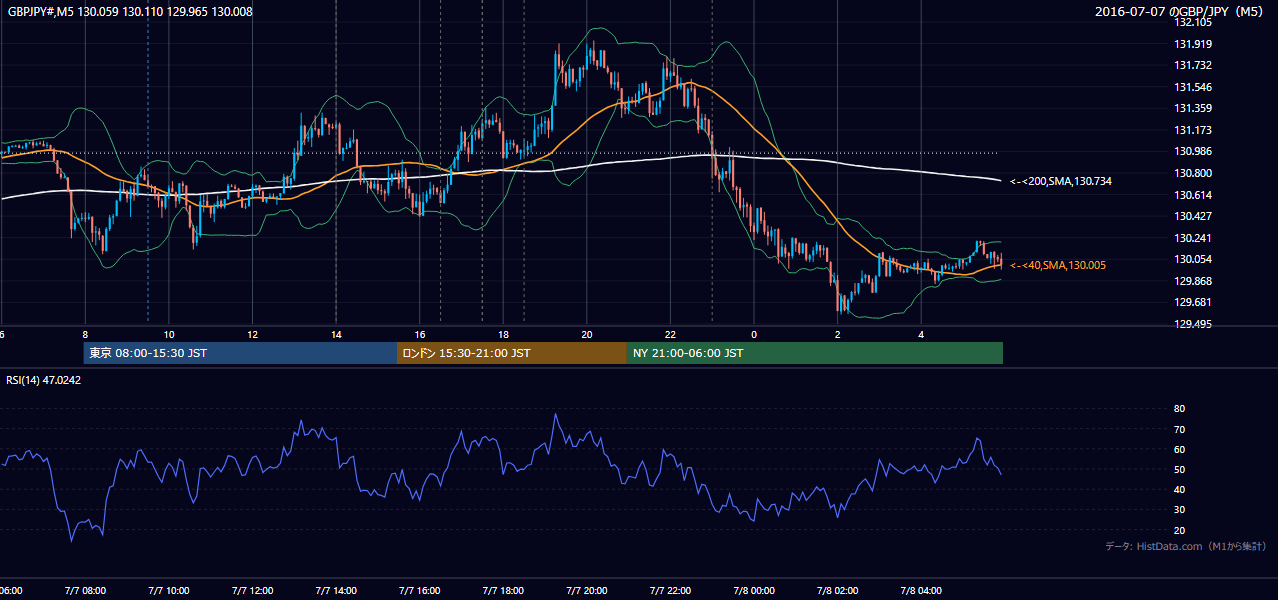1278x600 pixels.
Task: Click bottom time label 7/7 16:00
Action: [420, 591]
